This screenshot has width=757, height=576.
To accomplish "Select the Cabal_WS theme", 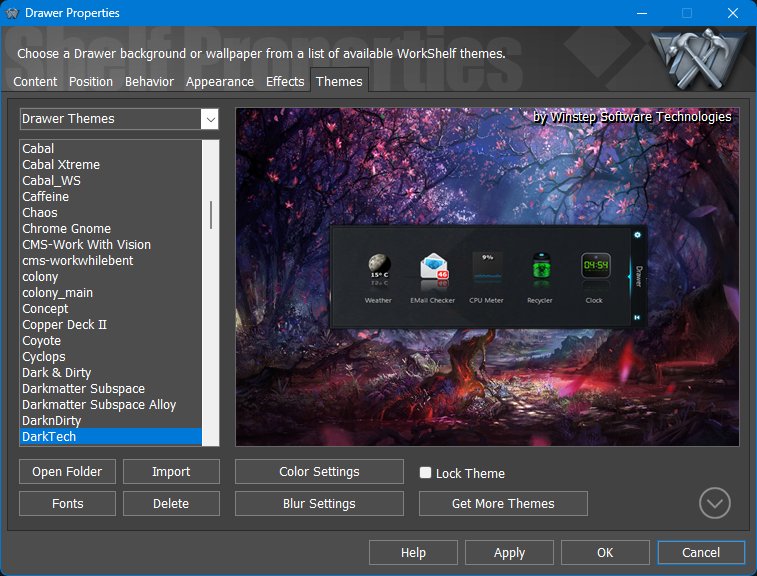I will tap(111, 180).
